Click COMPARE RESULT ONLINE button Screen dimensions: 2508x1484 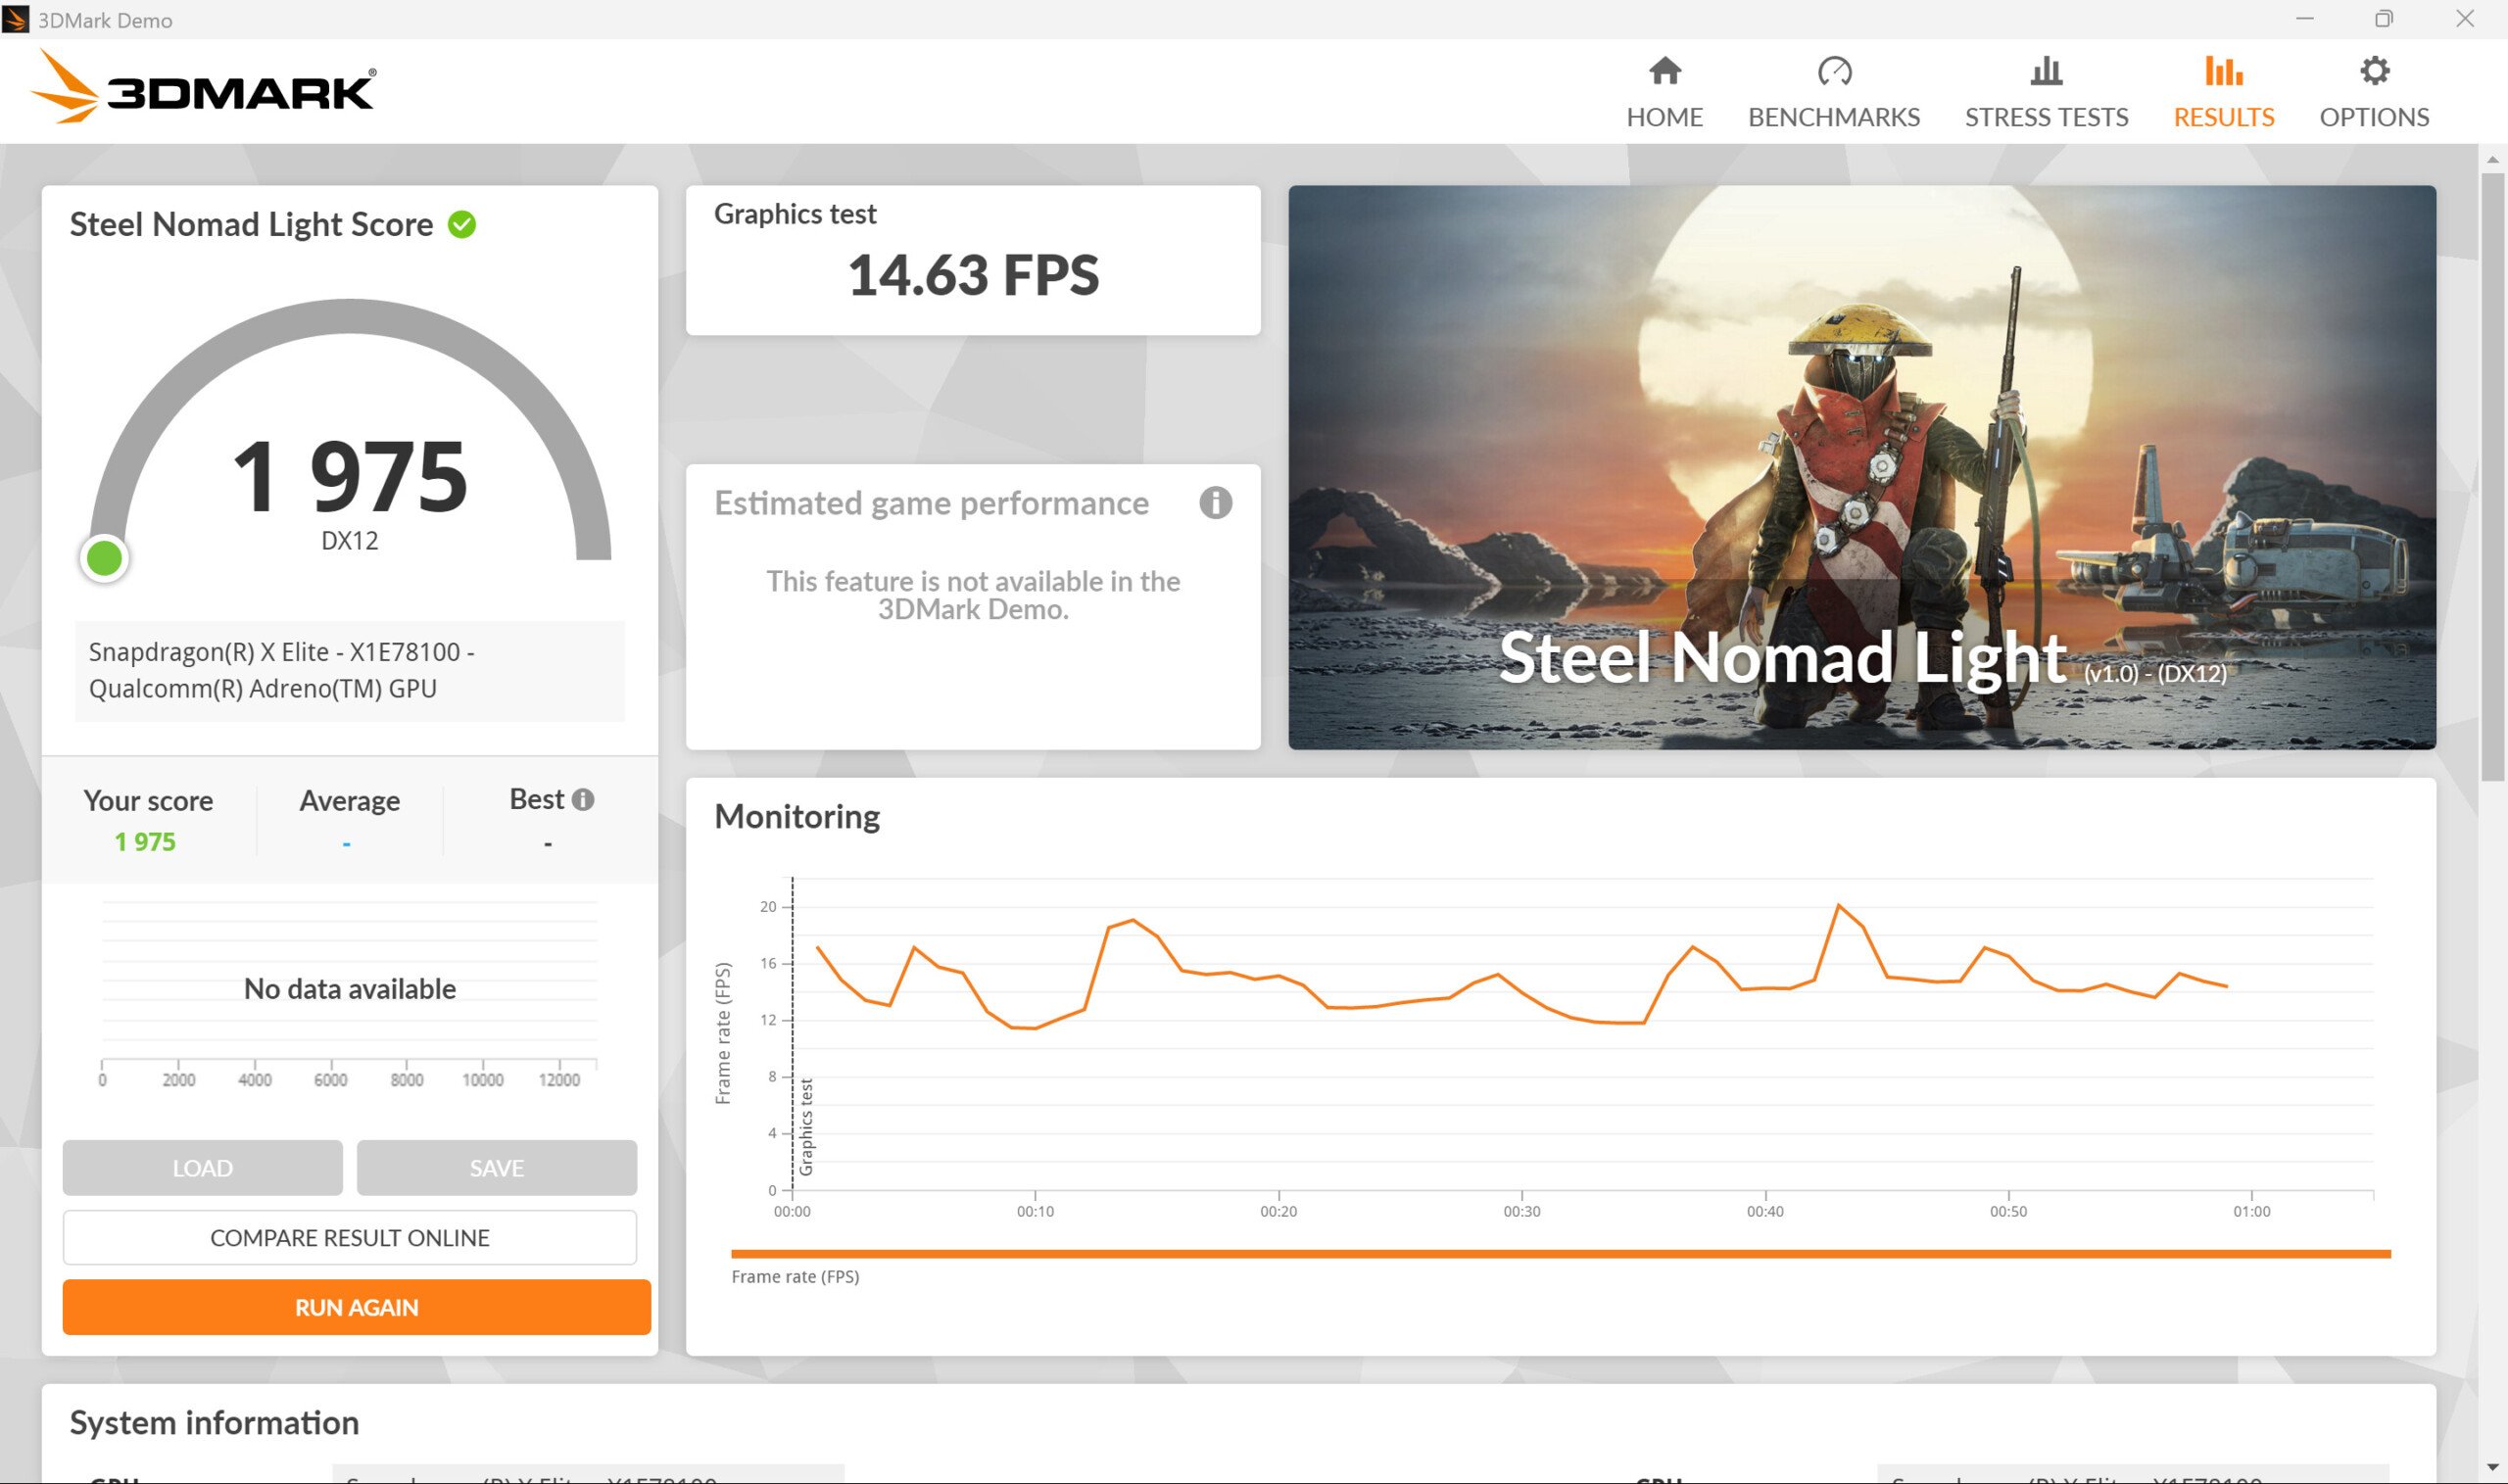(349, 1238)
